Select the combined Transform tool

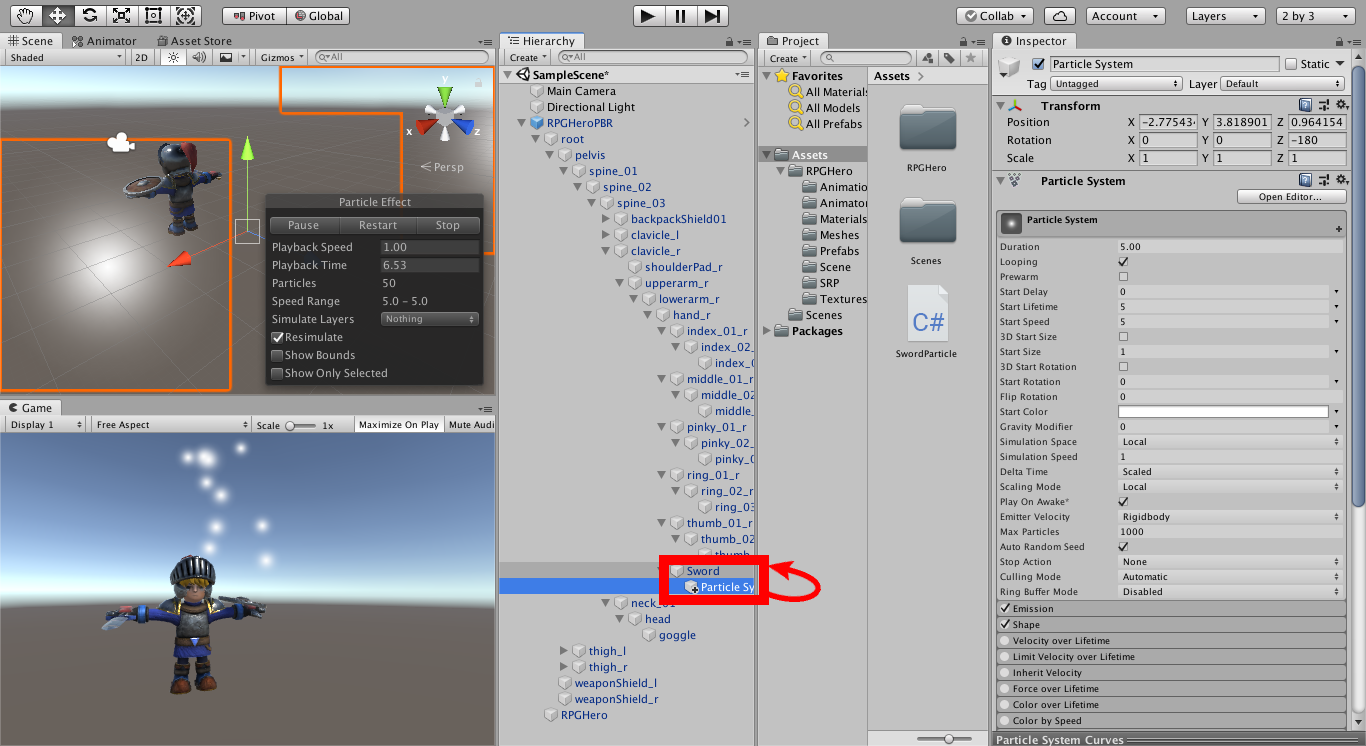pos(185,16)
